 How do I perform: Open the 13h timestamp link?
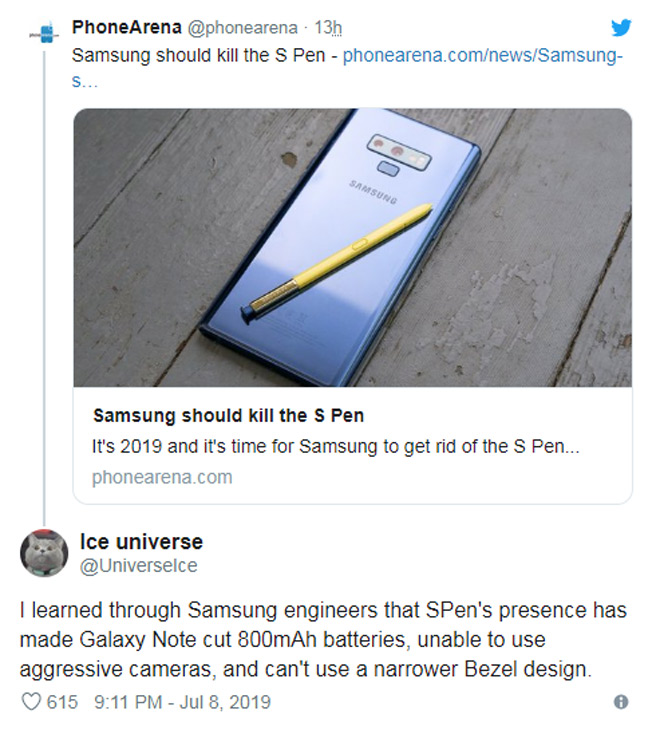(x=328, y=27)
